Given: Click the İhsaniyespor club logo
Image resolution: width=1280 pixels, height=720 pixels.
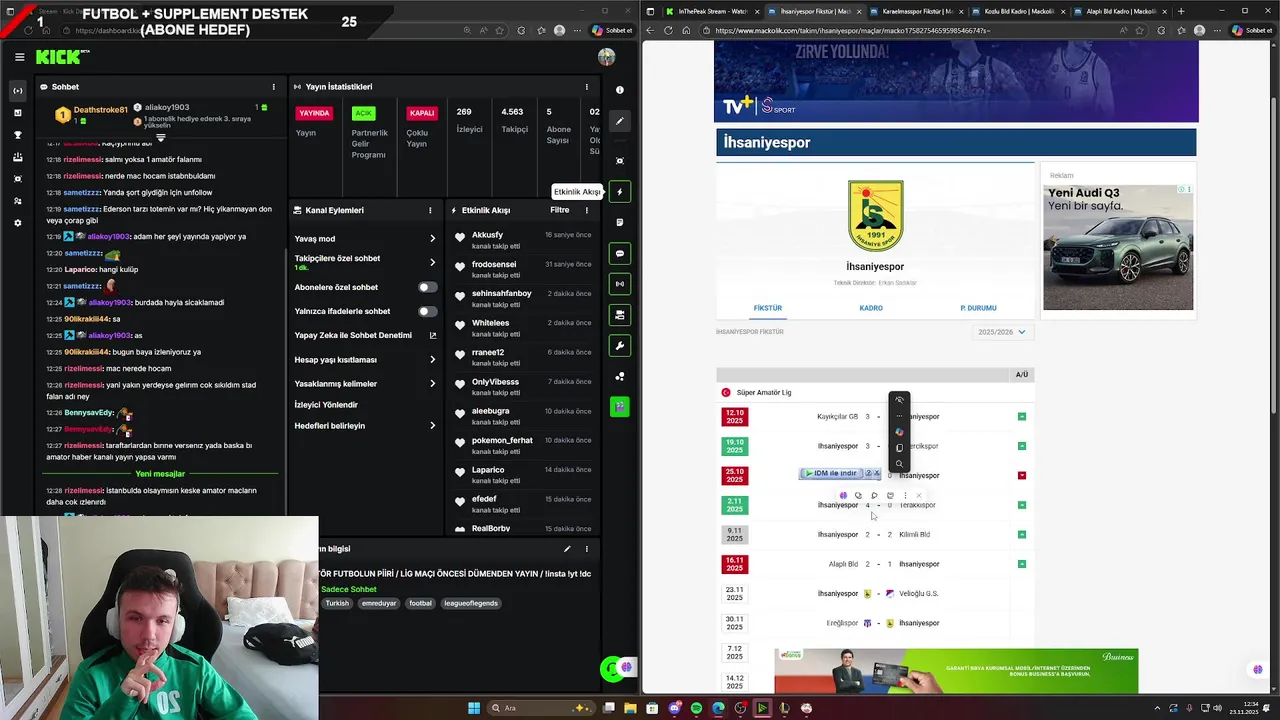Looking at the screenshot, I should pos(875,216).
